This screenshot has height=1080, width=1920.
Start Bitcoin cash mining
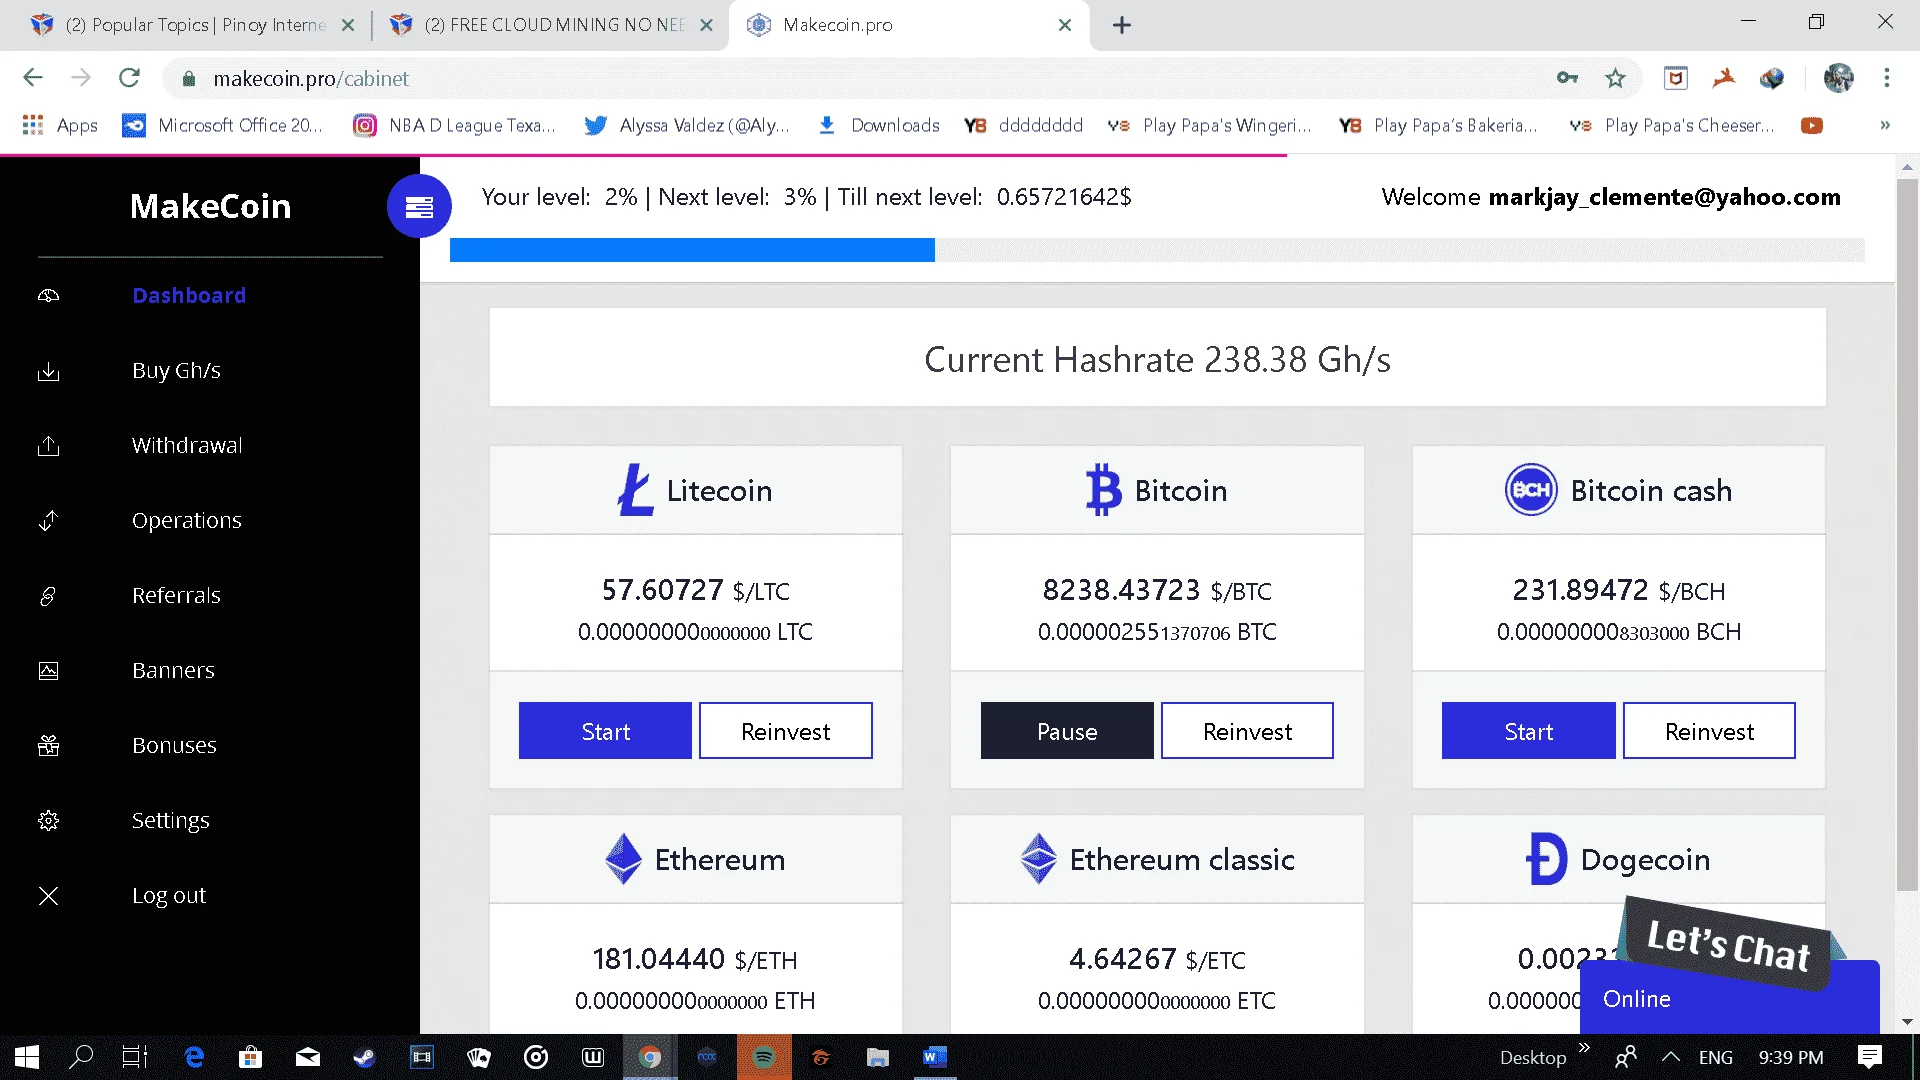(x=1529, y=731)
